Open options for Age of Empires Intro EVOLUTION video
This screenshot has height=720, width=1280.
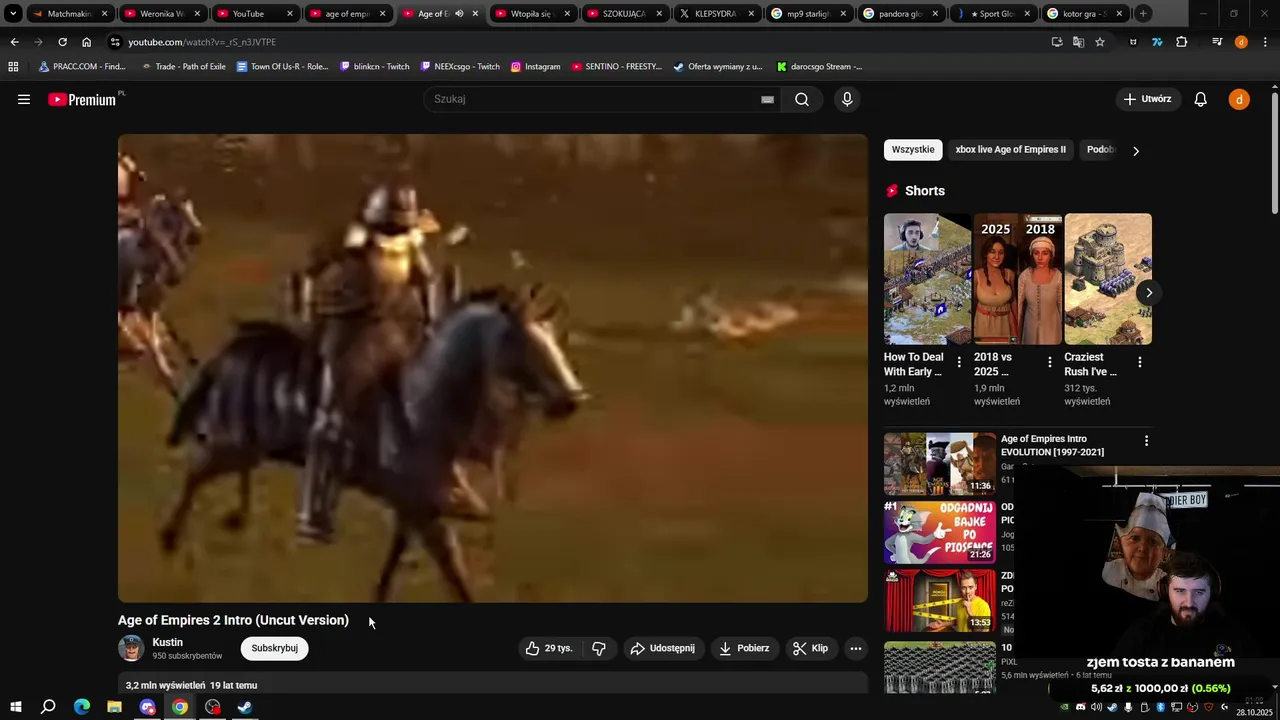pos(1146,441)
